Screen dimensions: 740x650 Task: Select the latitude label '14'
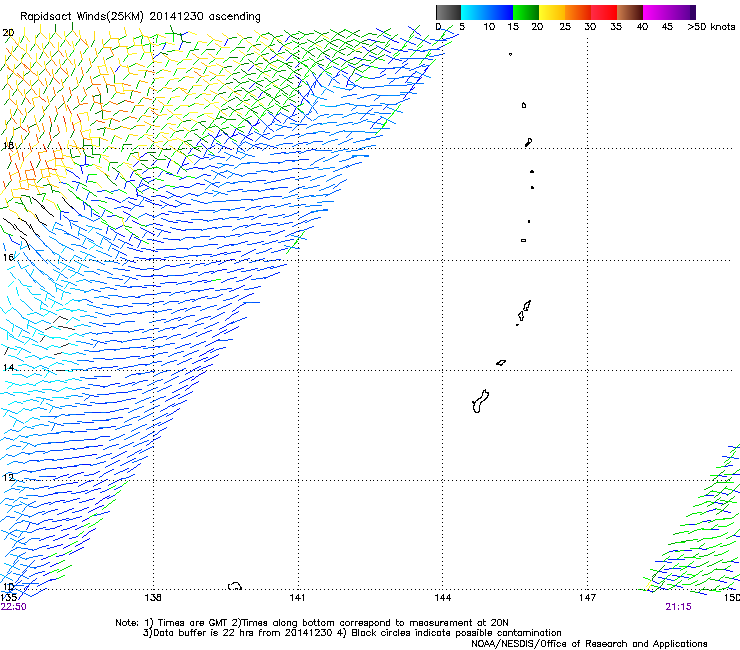(x=8, y=367)
